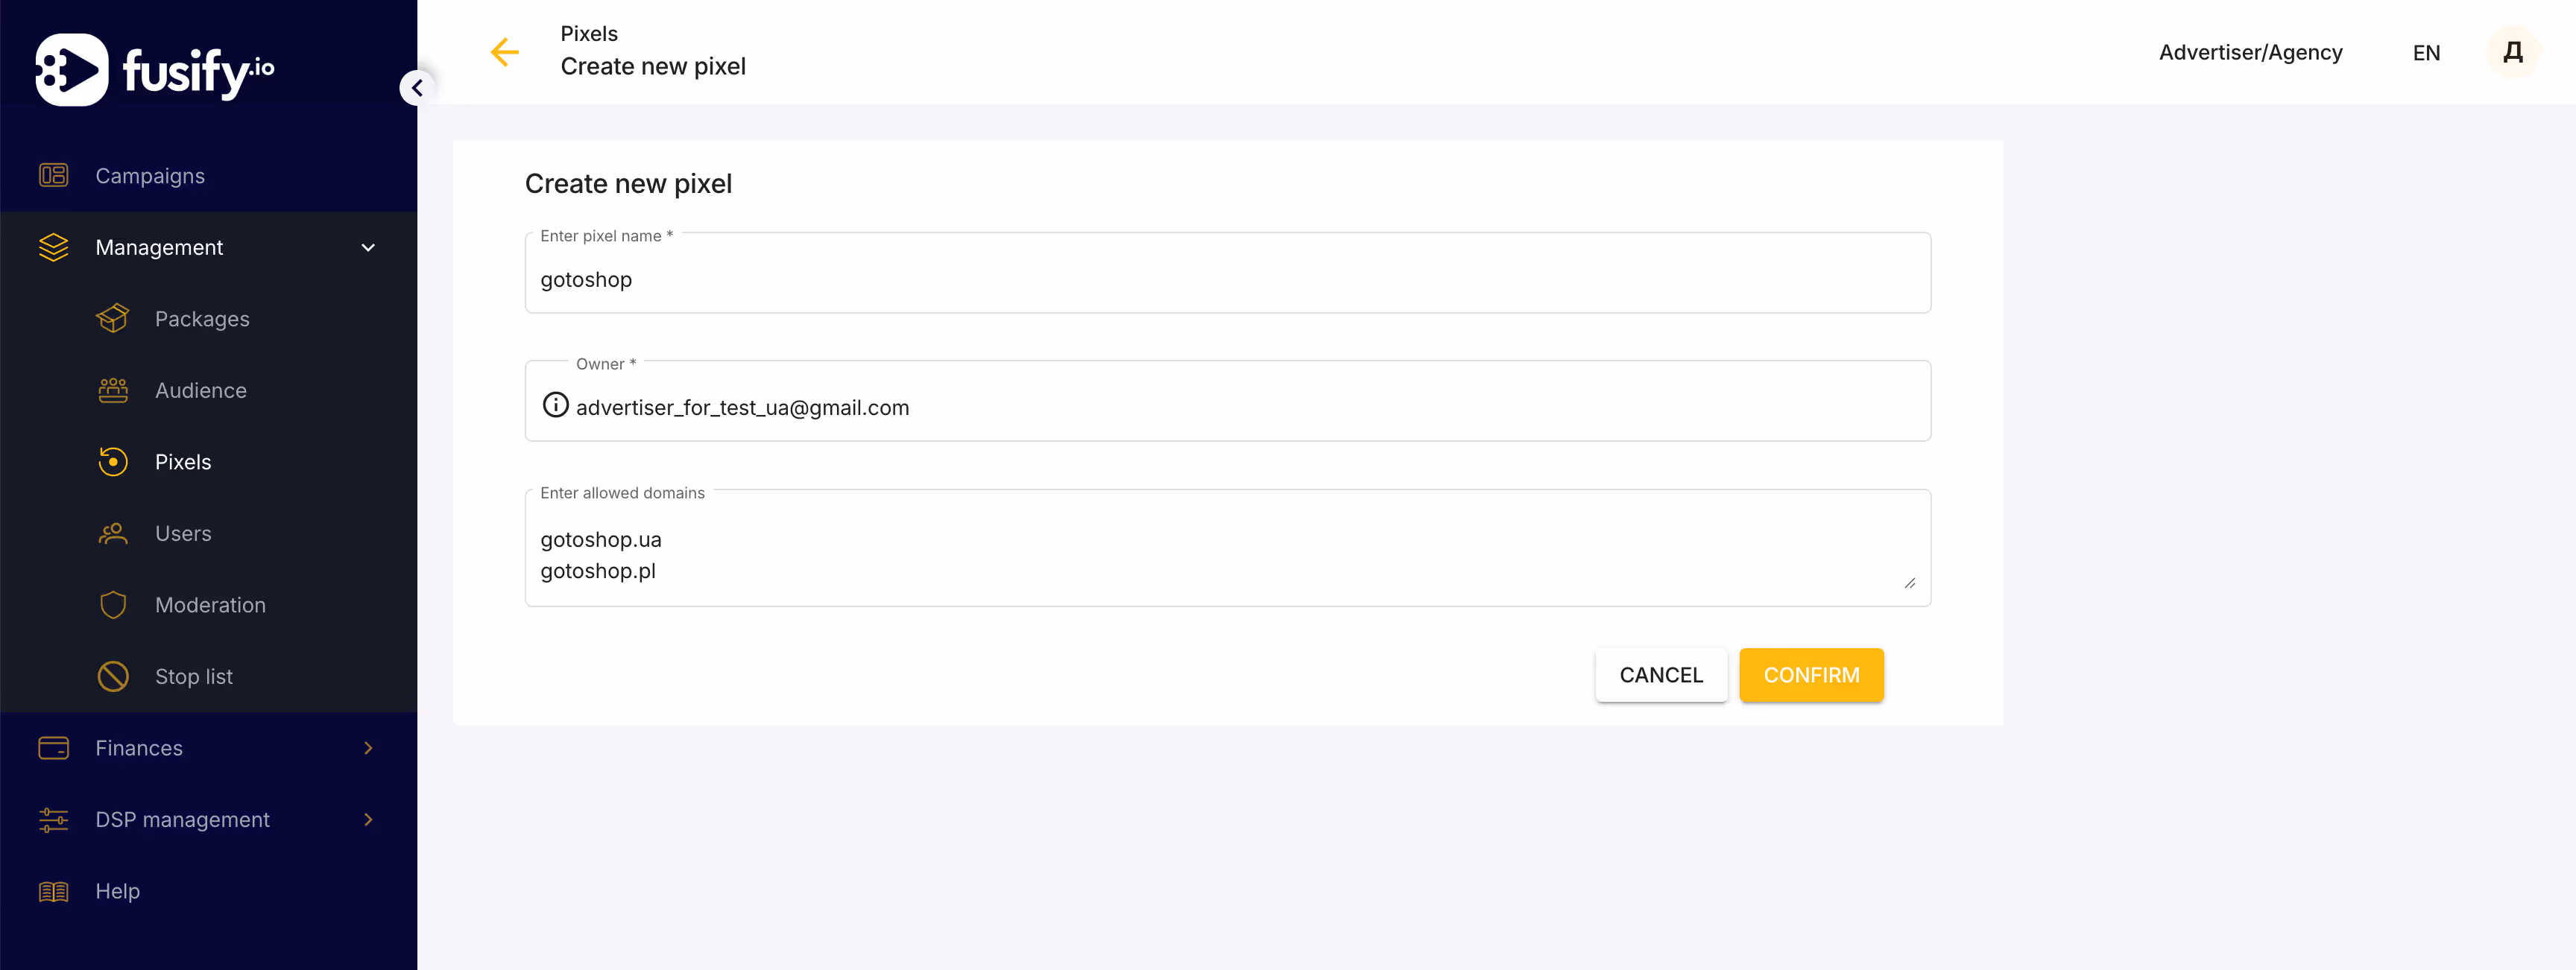This screenshot has width=2576, height=970.
Task: Click the Create new pixel form heading
Action: (628, 183)
